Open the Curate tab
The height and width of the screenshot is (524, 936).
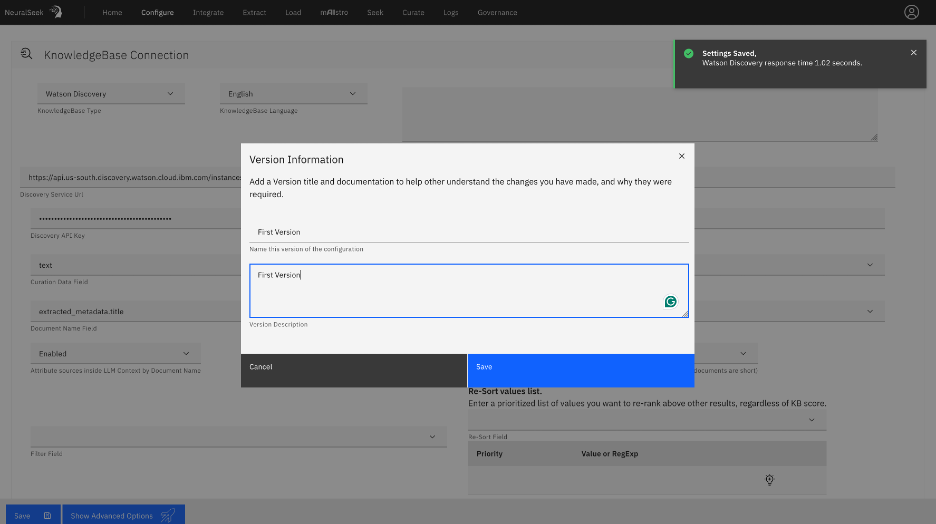point(413,13)
